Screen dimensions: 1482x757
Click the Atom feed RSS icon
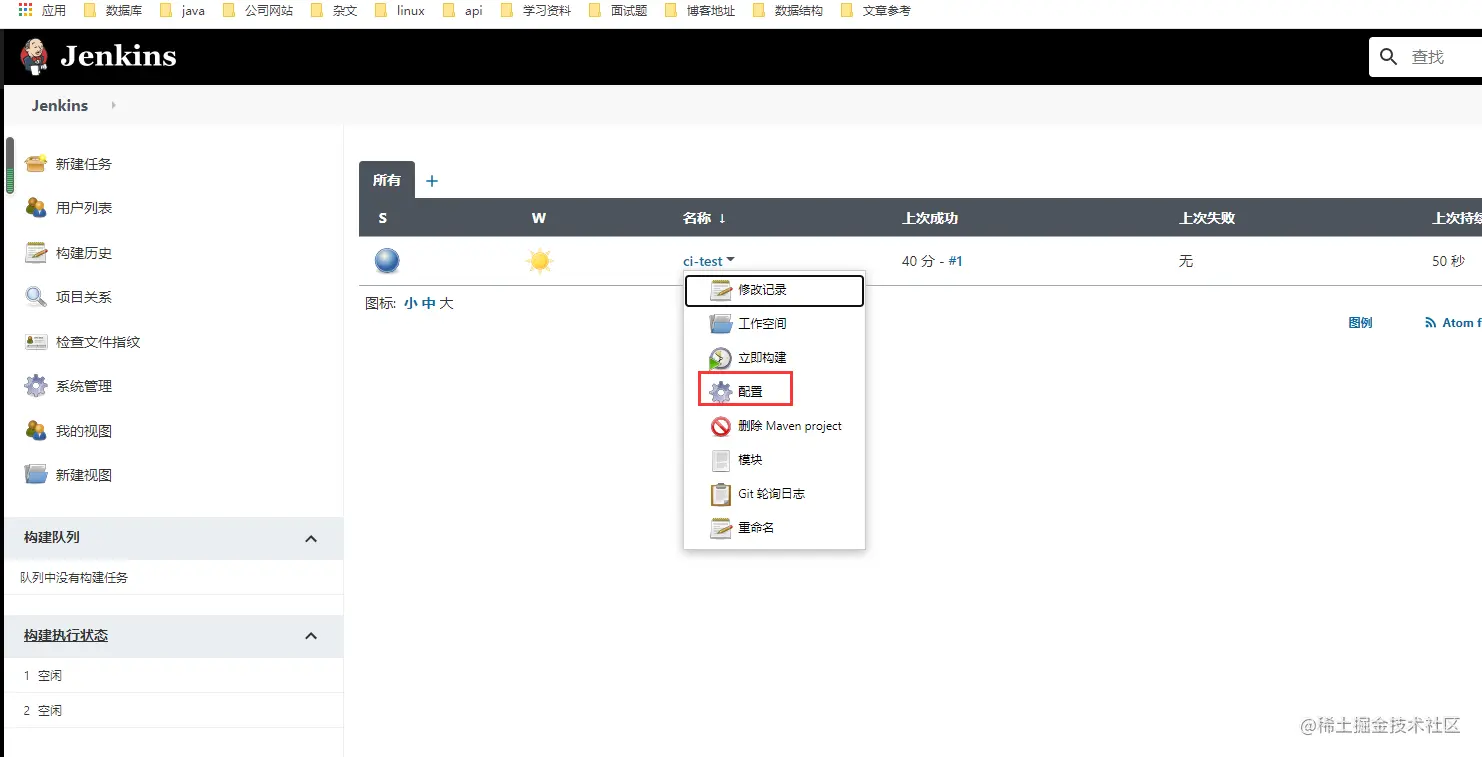1430,322
